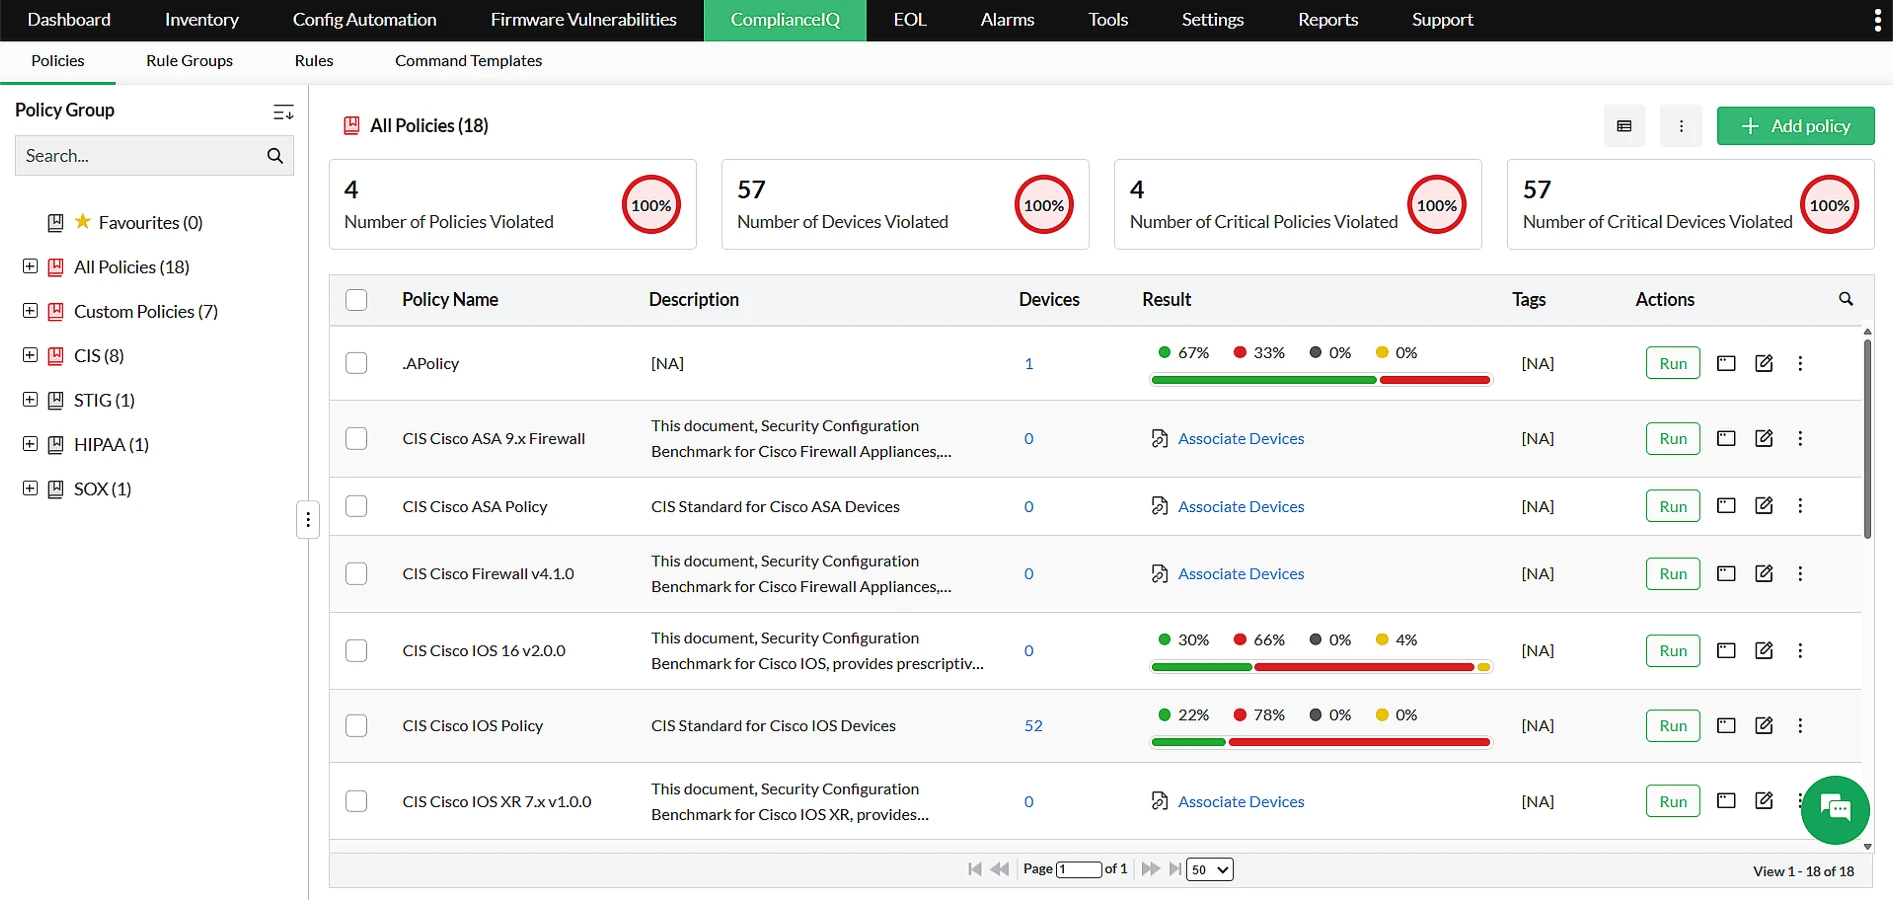This screenshot has height=900, width=1893.
Task: Open the report window icon for CIS Cisco ASA Policy
Action: point(1726,506)
